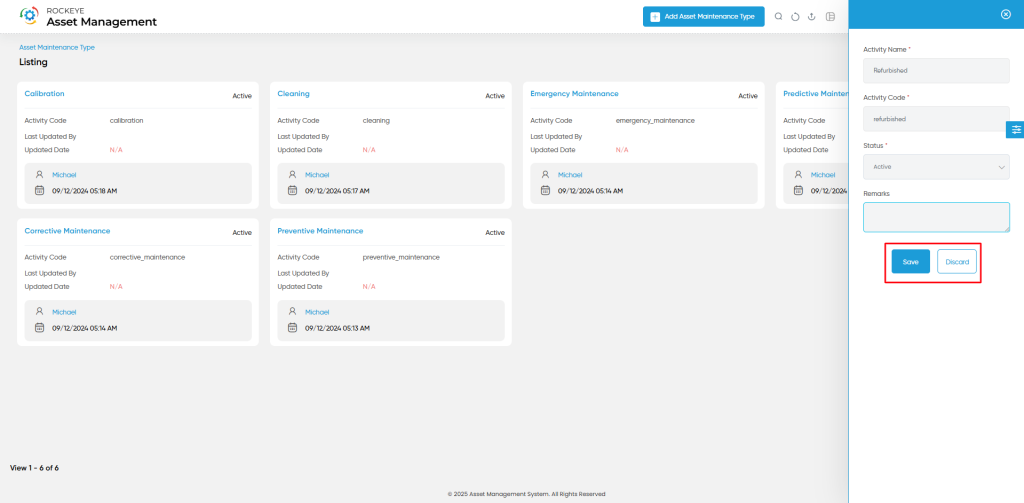Click user icon in Preventive Maintenance card
This screenshot has height=503, width=1024.
click(292, 312)
